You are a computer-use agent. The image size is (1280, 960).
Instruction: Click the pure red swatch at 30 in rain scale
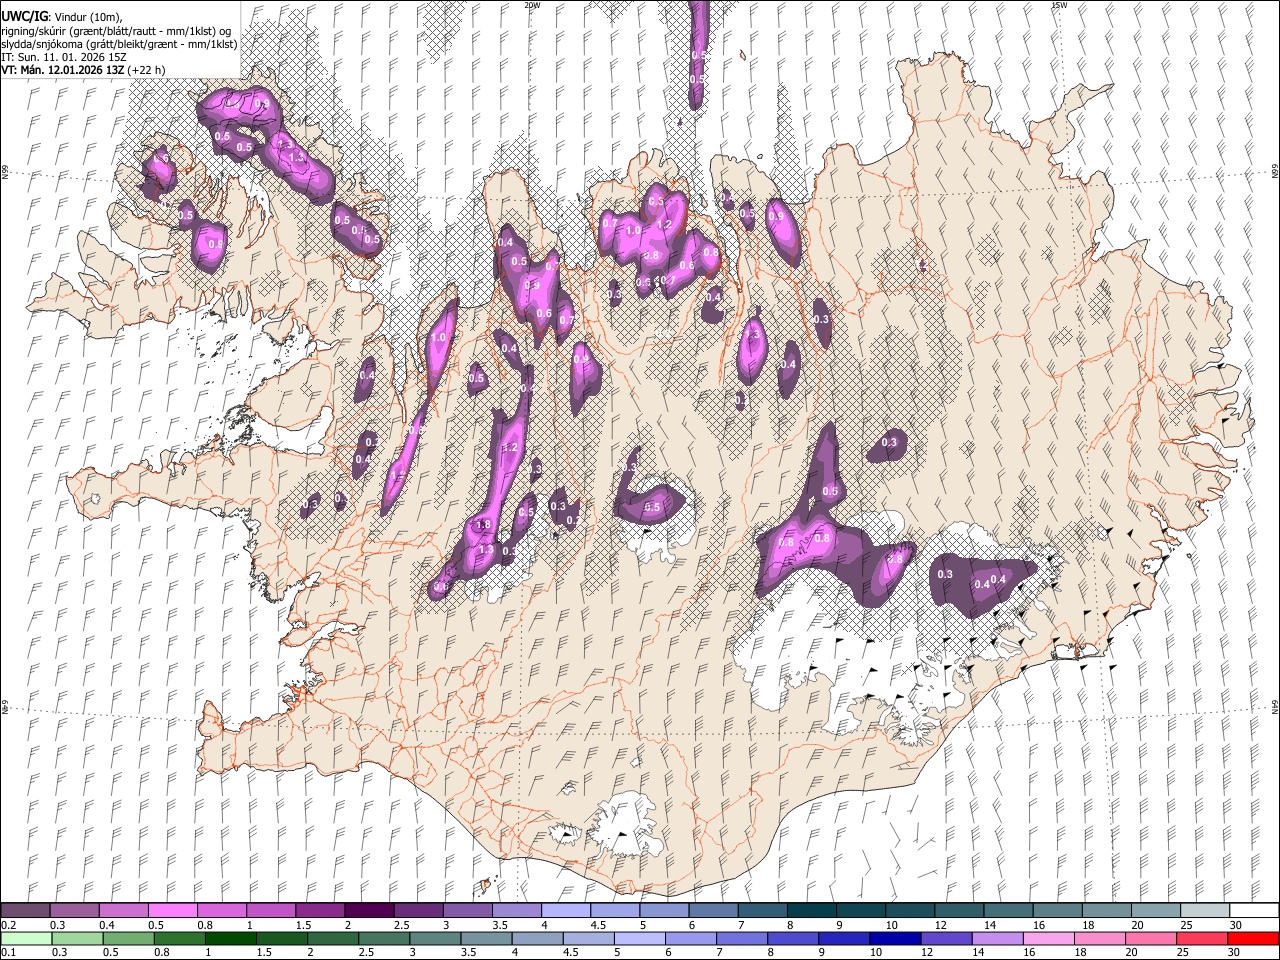point(1253,938)
